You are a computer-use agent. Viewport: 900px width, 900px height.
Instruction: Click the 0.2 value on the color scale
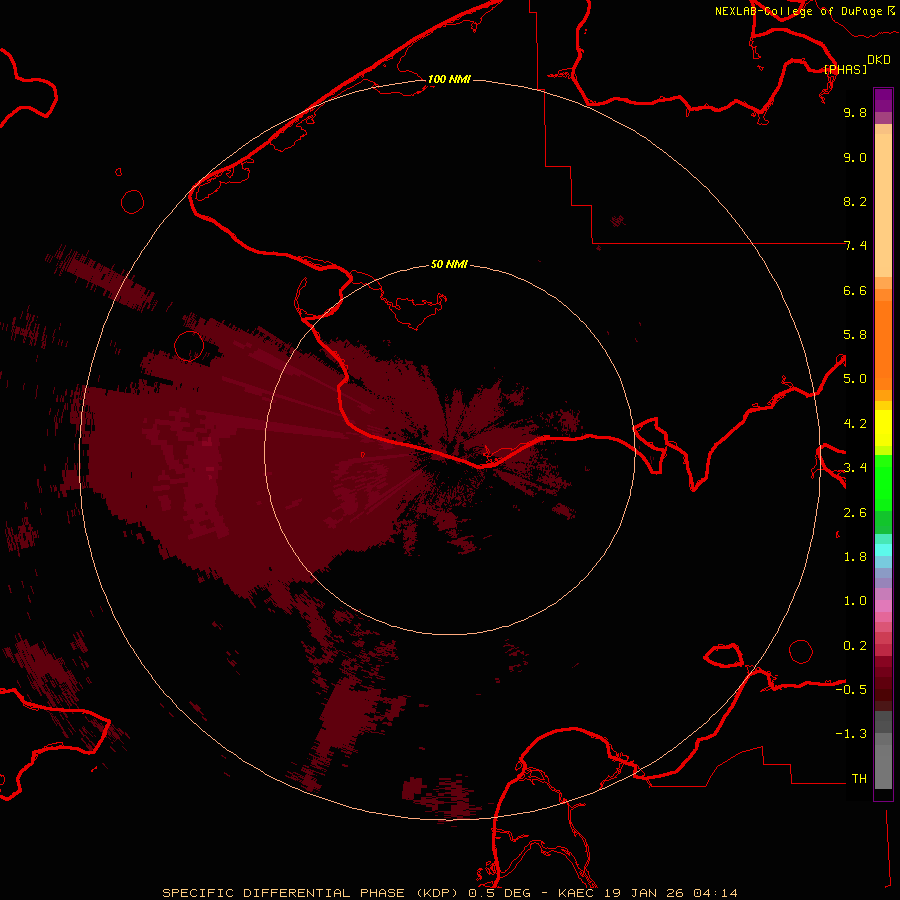coord(855,646)
